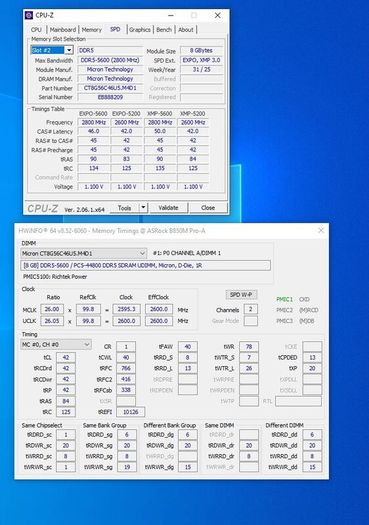Click the CR value field 1
The height and width of the screenshot is (525, 369).
(x=126, y=347)
